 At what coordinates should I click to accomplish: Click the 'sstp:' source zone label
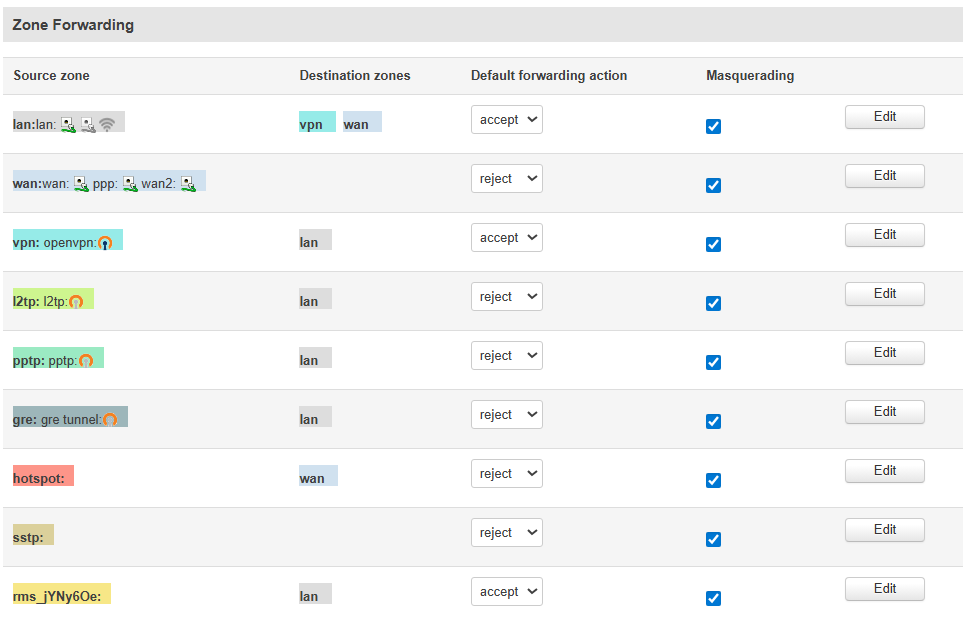[x=33, y=535]
